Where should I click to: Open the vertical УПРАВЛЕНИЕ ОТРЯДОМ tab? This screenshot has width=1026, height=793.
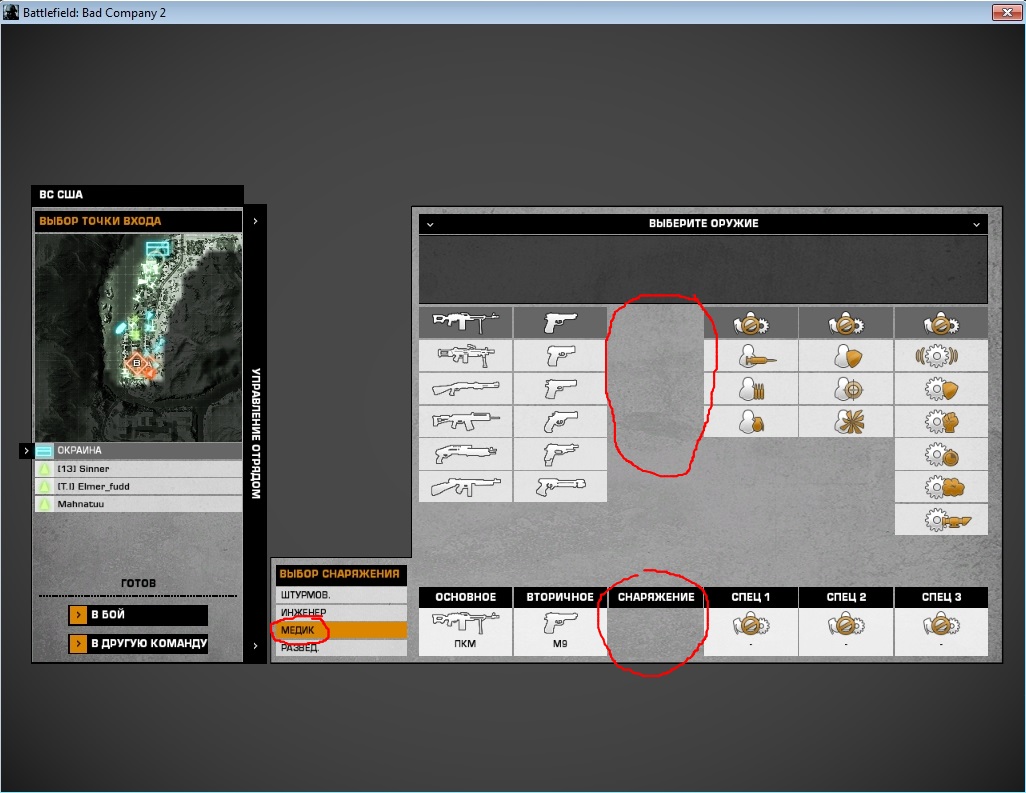pos(255,433)
